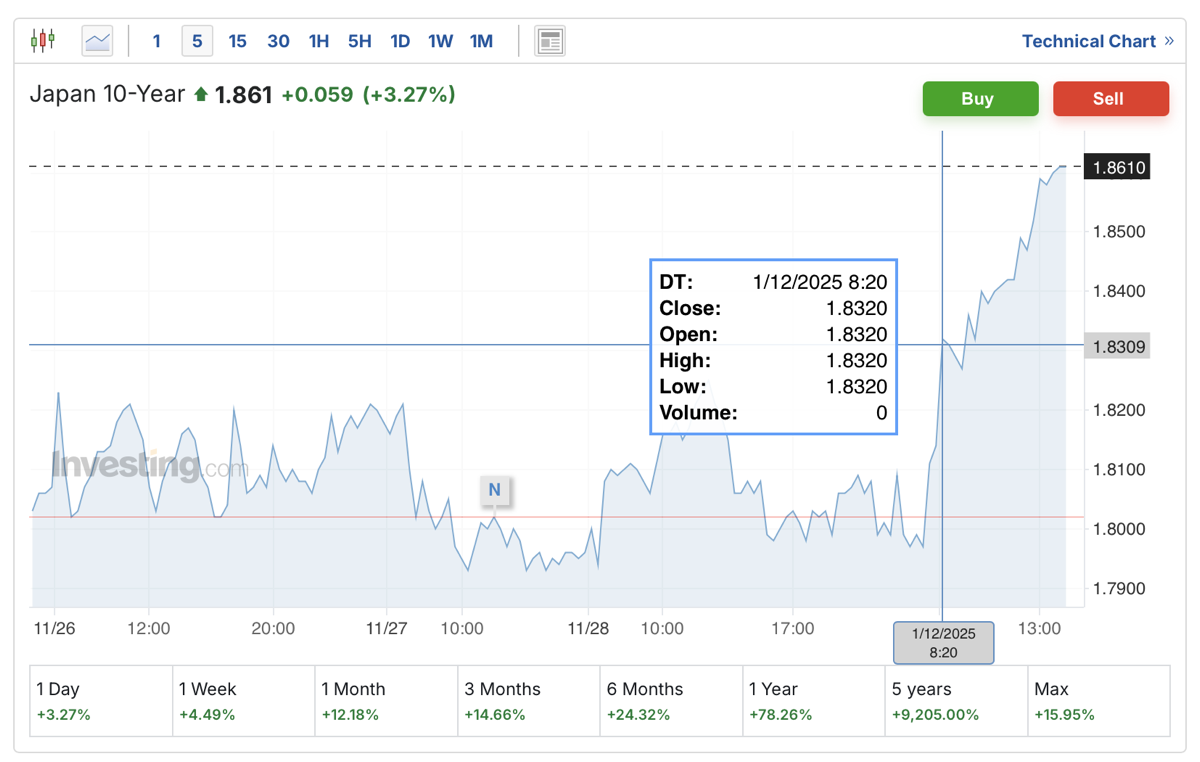Select the area chart type icon

(x=97, y=41)
